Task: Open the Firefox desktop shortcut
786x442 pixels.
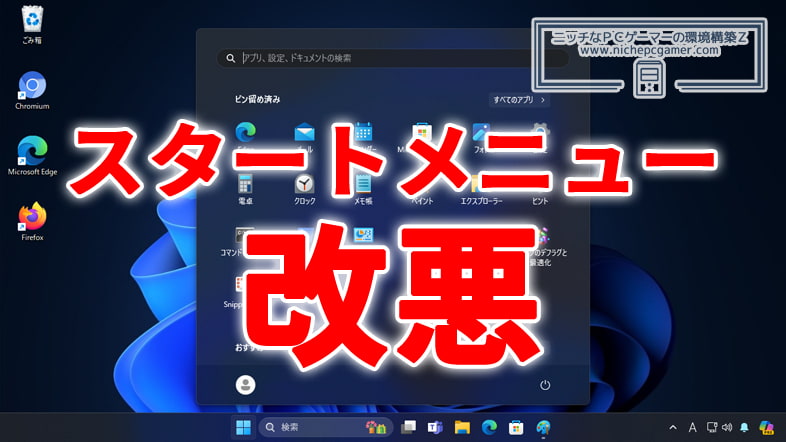Action: (x=32, y=217)
